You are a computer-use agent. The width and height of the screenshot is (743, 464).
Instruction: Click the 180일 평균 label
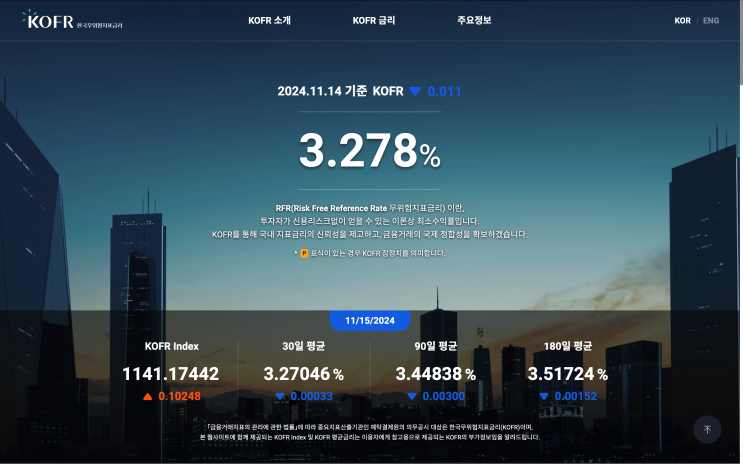[x=568, y=346]
